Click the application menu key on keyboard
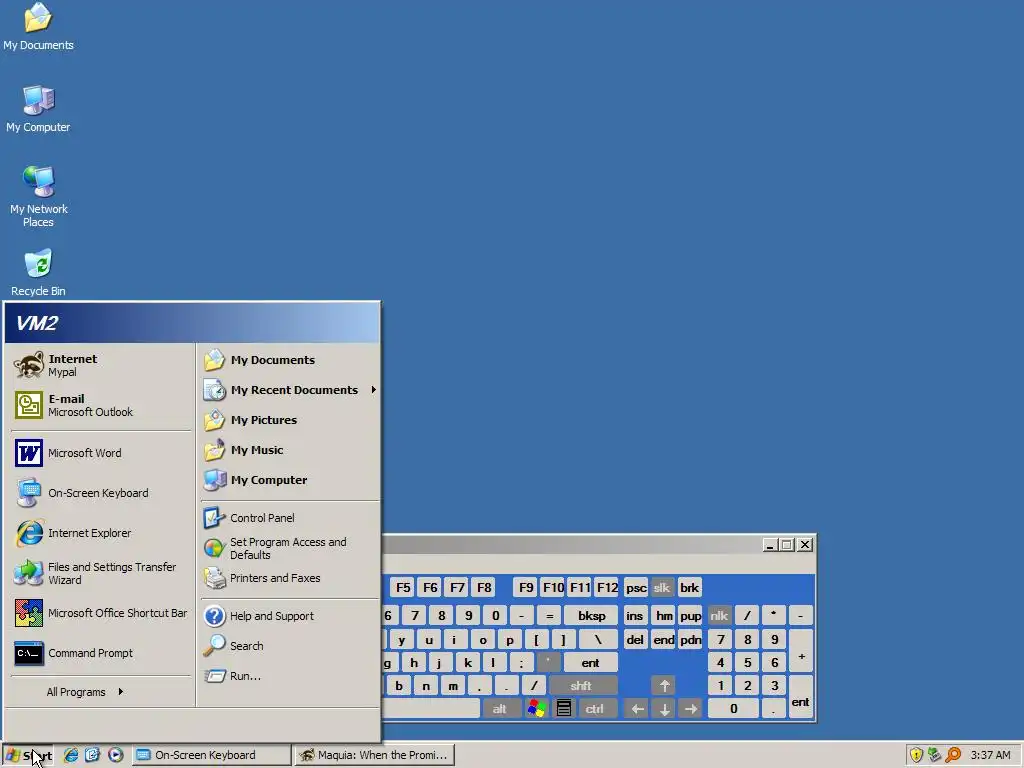The height and width of the screenshot is (768, 1024). coord(564,709)
